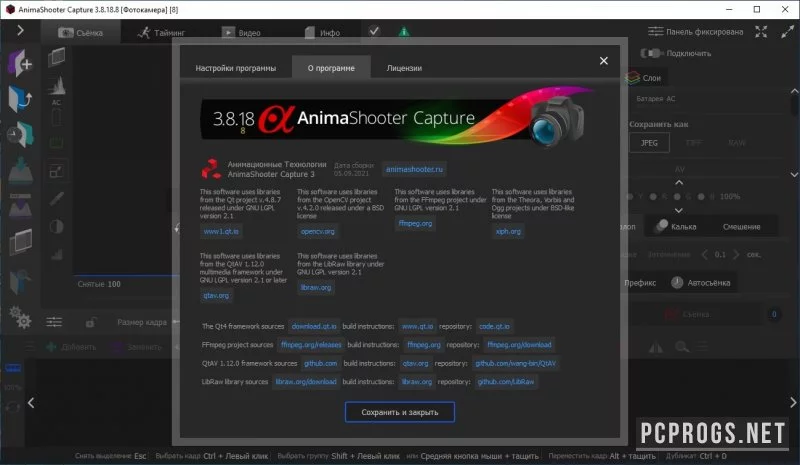Open qtav.org link under QtAV description
The image size is (800, 465).
[216, 296]
